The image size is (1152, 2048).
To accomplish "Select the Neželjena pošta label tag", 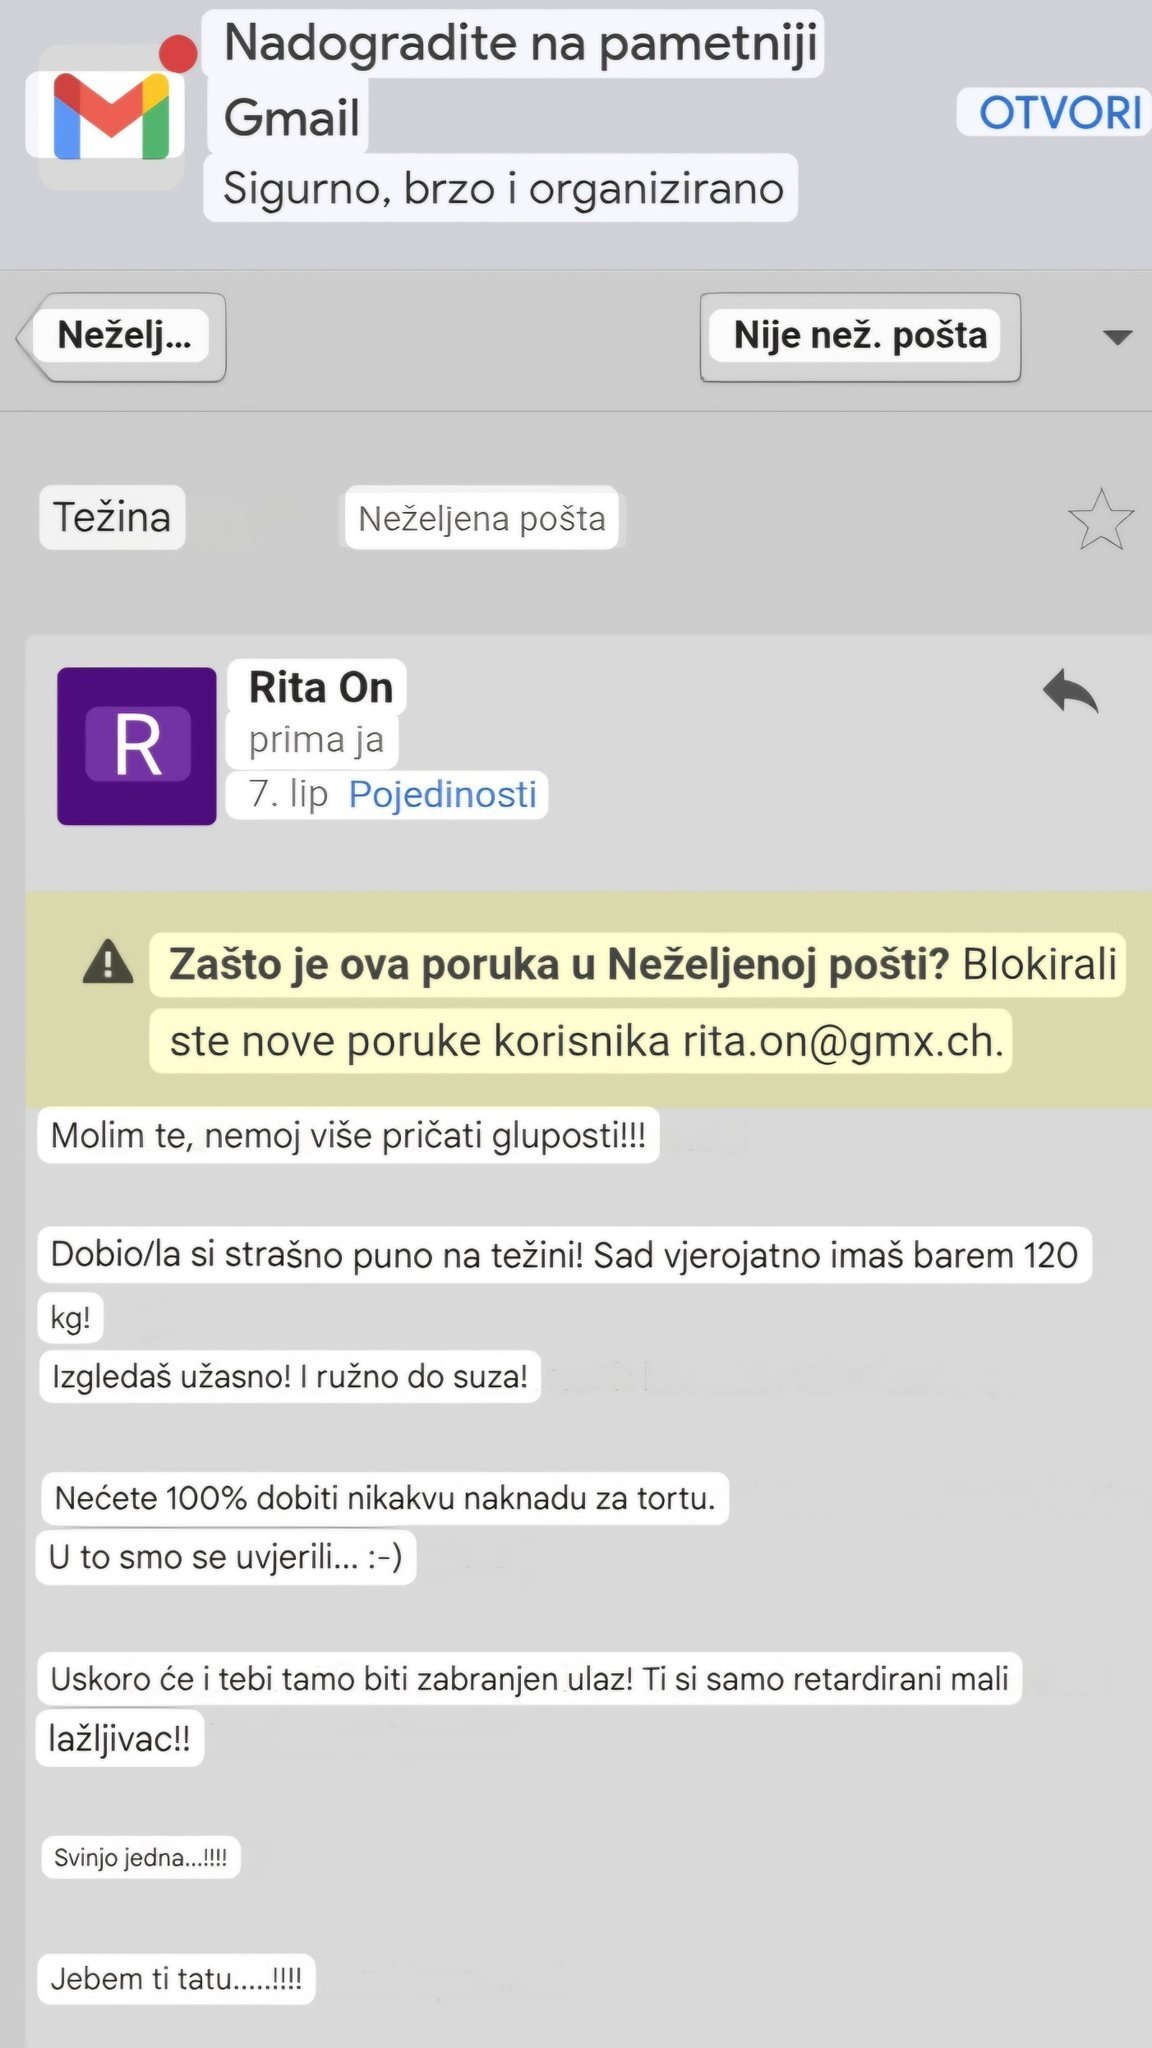I will 482,518.
